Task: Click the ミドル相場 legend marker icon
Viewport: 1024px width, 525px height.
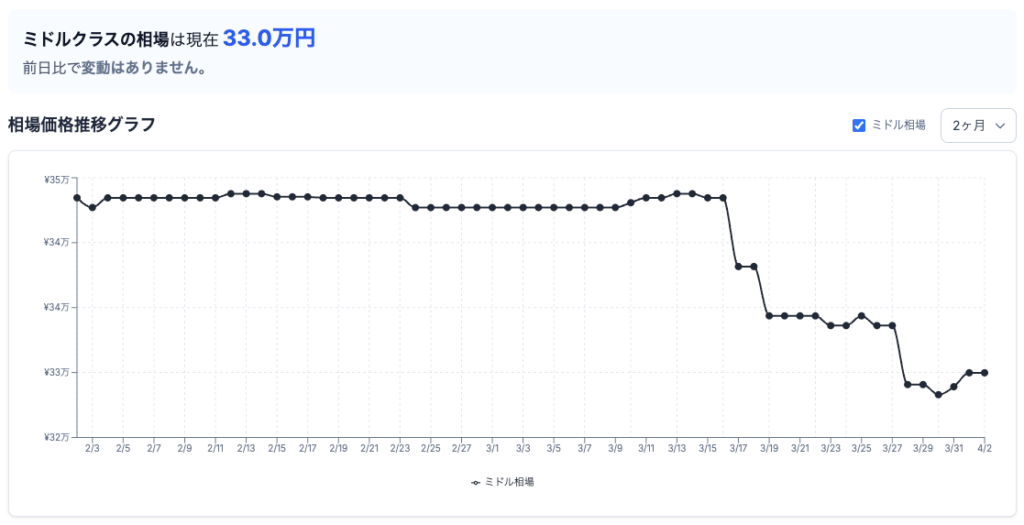Action: [x=475, y=482]
